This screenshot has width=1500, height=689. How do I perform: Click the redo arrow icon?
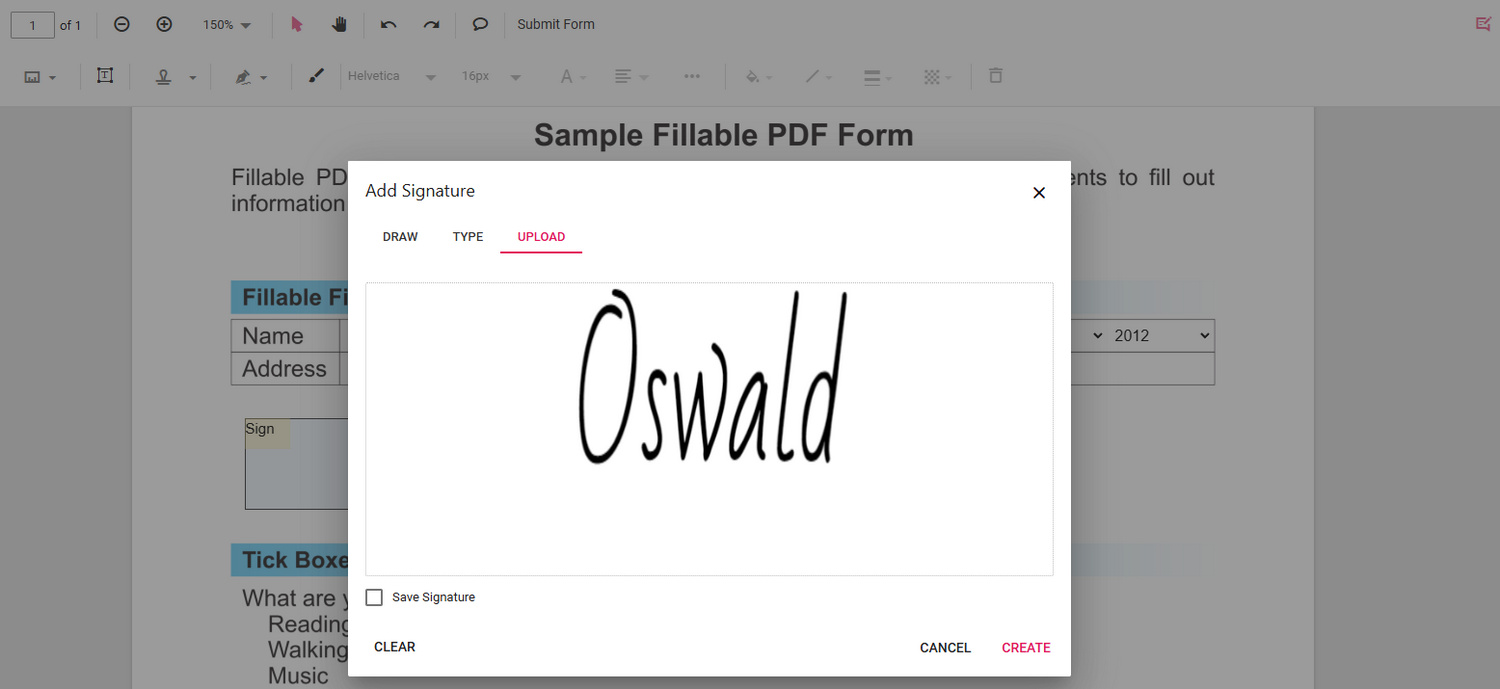click(431, 24)
